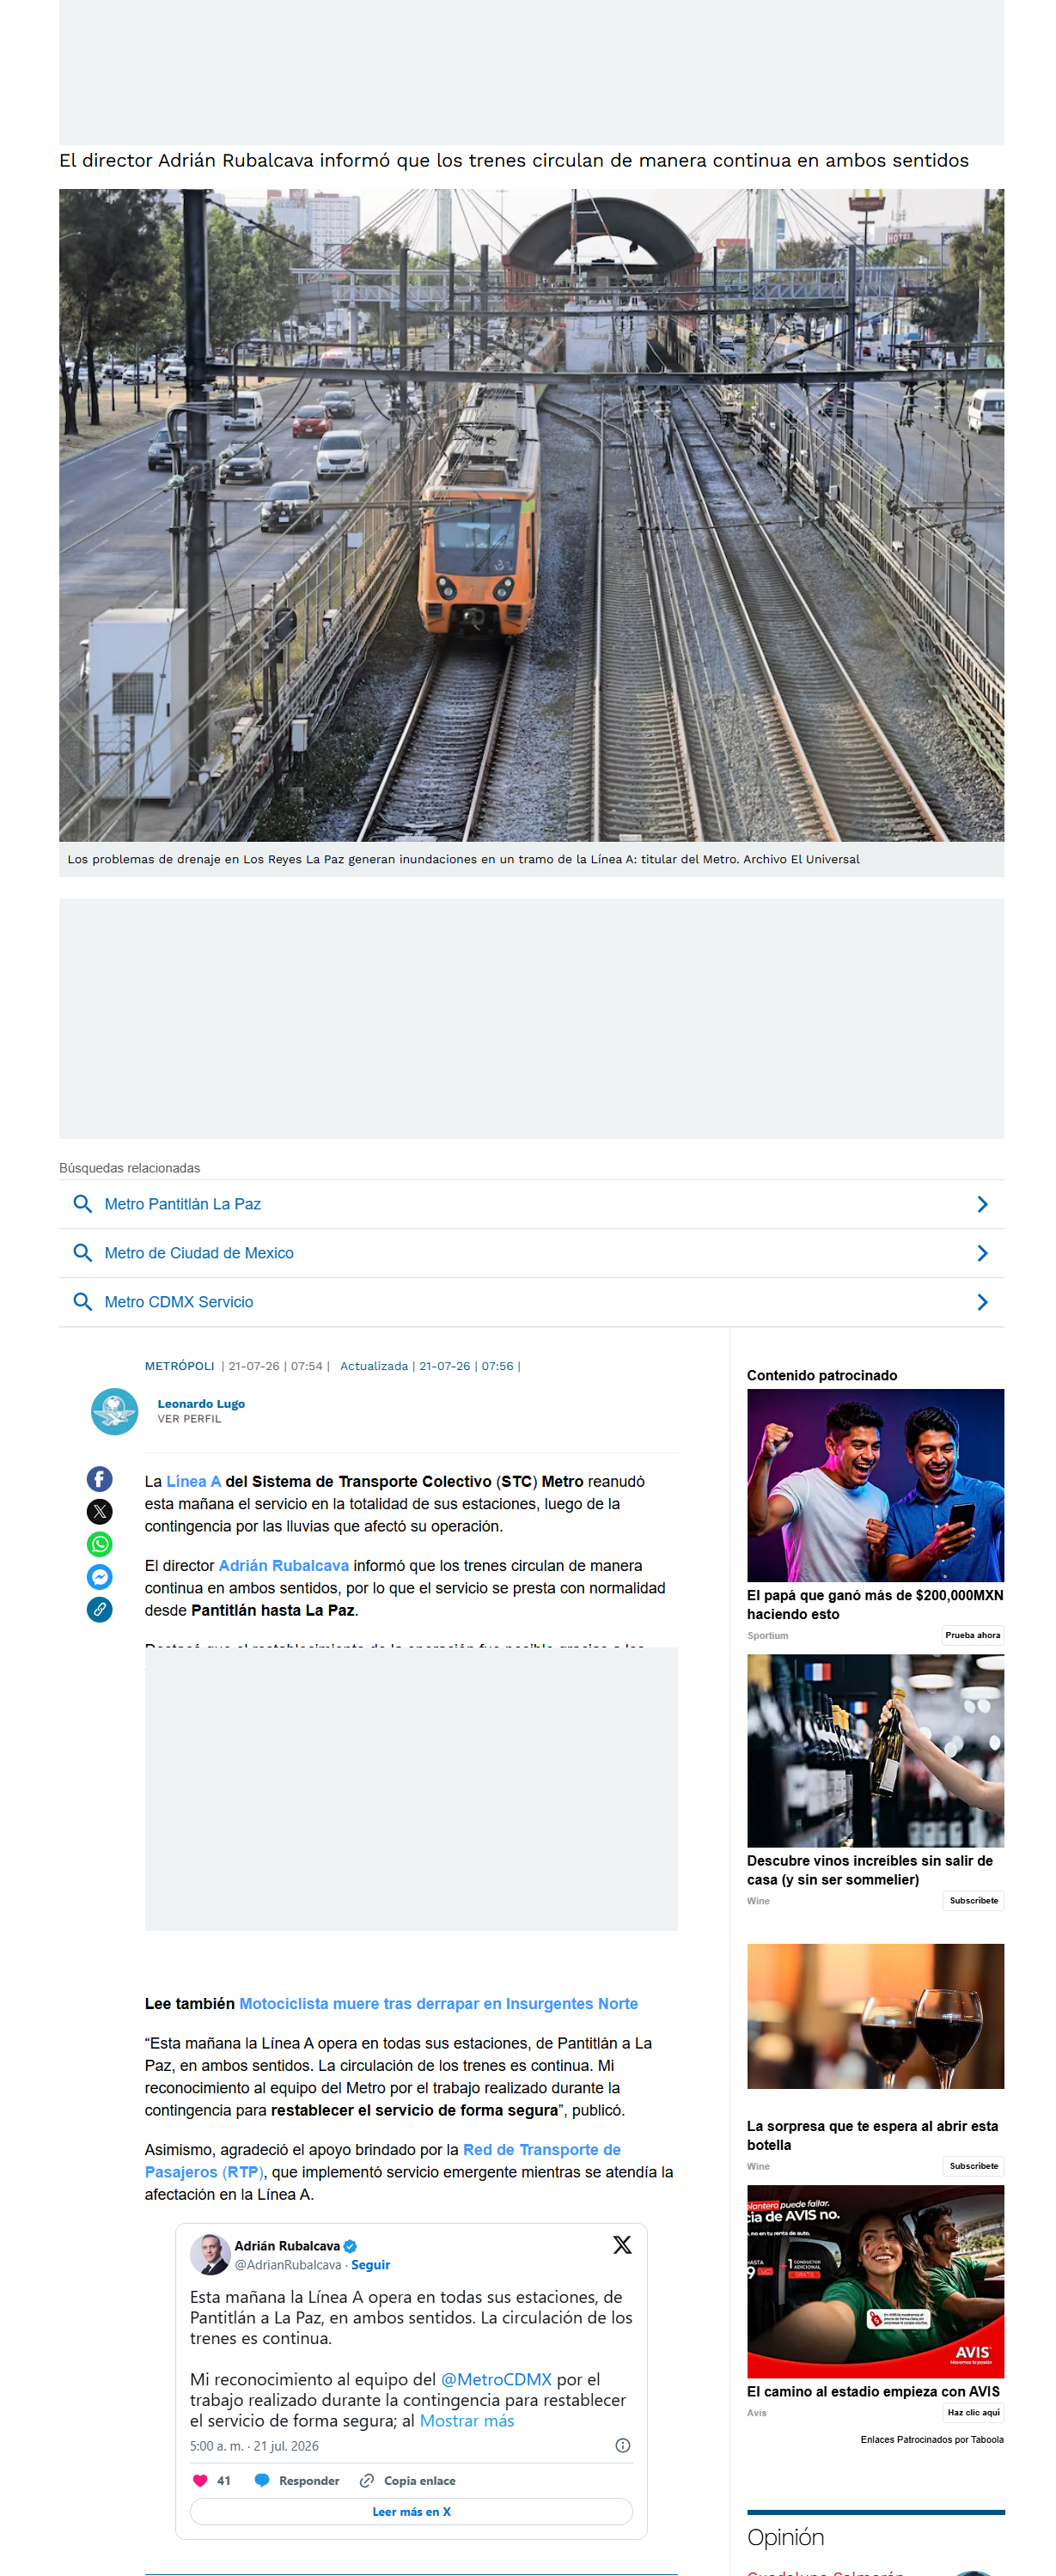Viewport: 1056px width, 2576px height.
Task: Expand Metro CDMX Servicio chevron
Action: coord(982,1302)
